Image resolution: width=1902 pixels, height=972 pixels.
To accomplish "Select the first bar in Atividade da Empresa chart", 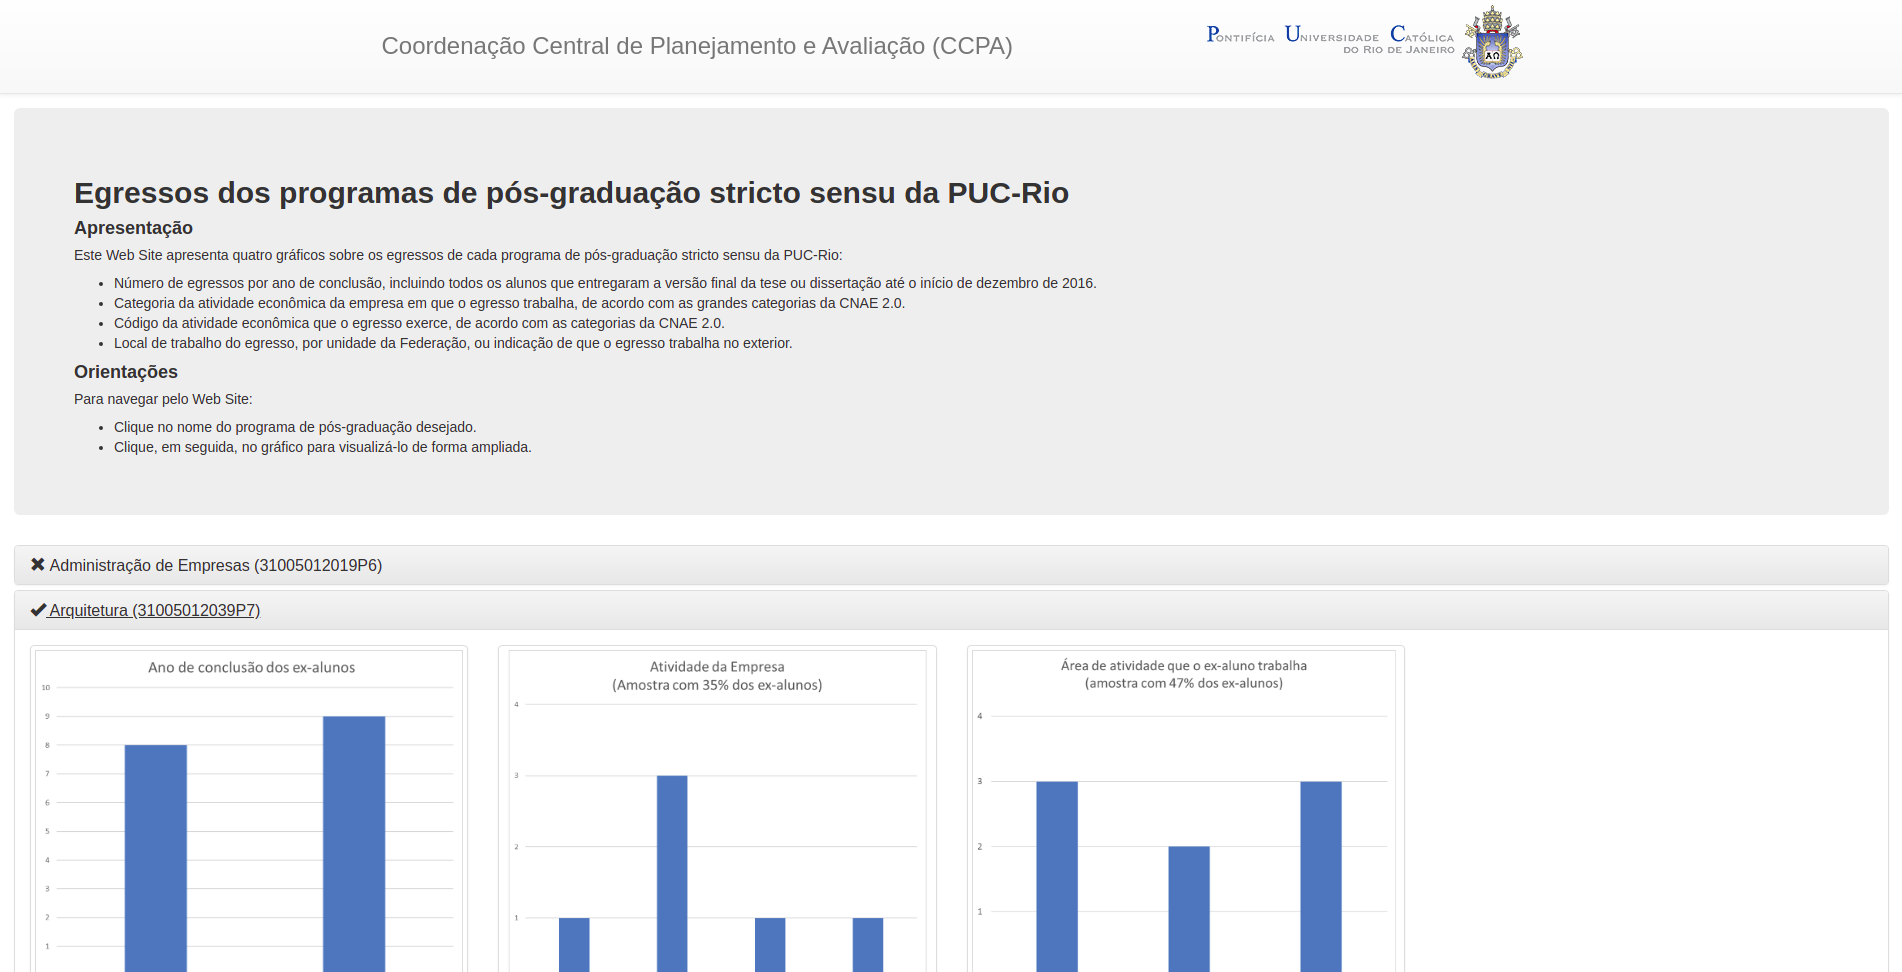I will pyautogui.click(x=574, y=943).
